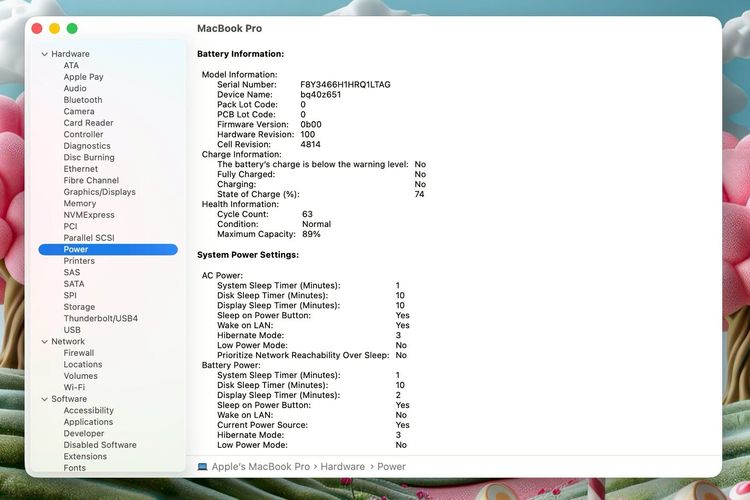The image size is (750, 500).
Task: Select Disabled Software in the sidebar
Action: [100, 445]
